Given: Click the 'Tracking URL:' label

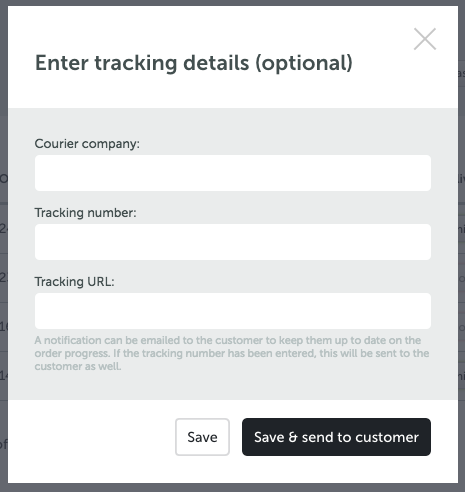Looking at the screenshot, I should coord(74,282).
